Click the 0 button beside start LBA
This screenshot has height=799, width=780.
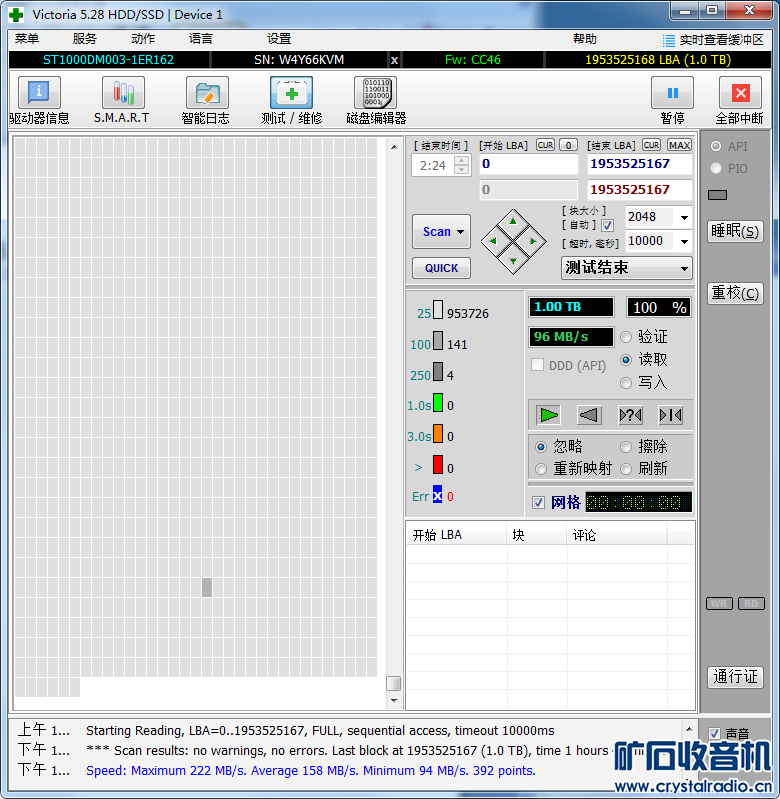pyautogui.click(x=568, y=145)
